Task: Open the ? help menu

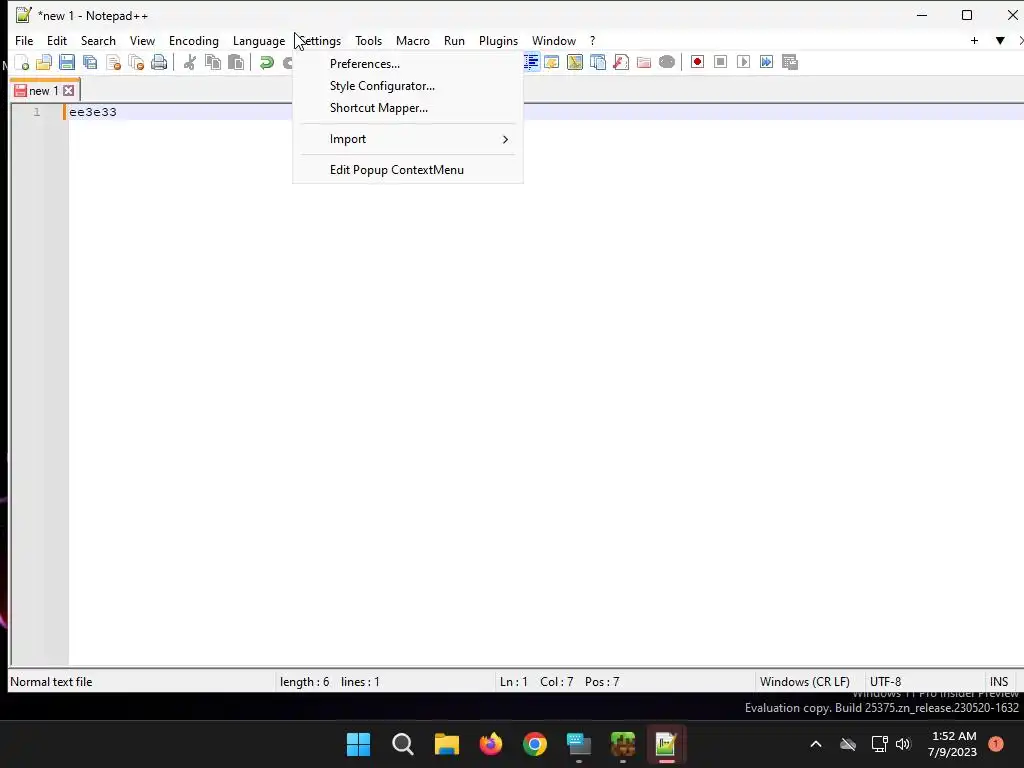Action: (592, 40)
